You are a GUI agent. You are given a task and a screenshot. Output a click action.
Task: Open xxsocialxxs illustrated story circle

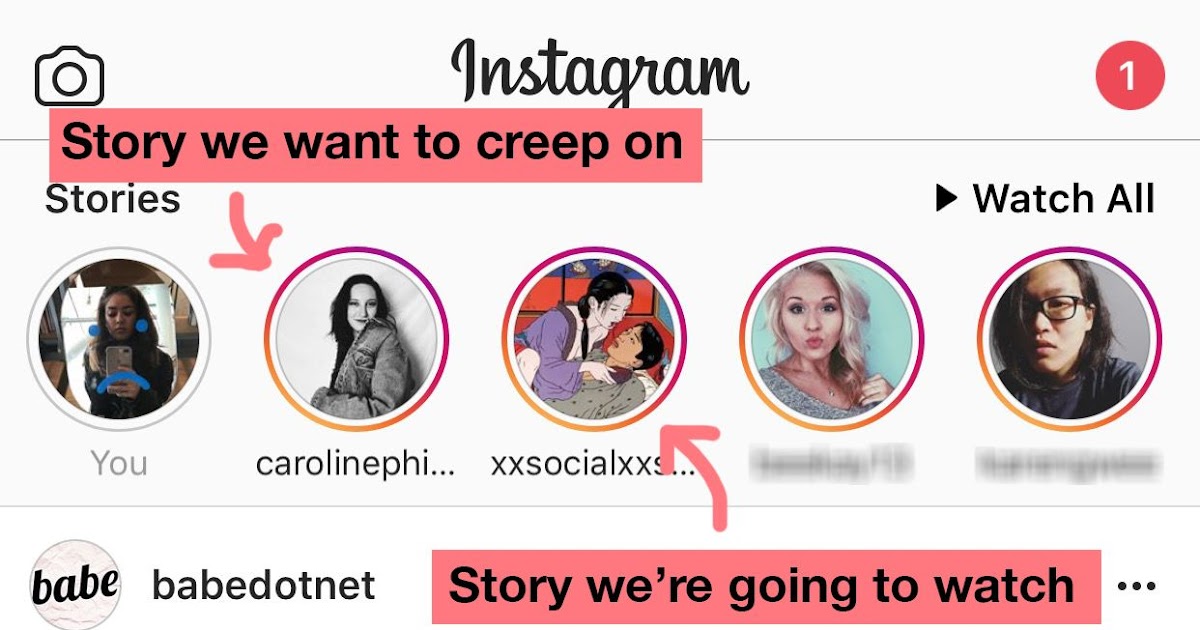(x=594, y=338)
